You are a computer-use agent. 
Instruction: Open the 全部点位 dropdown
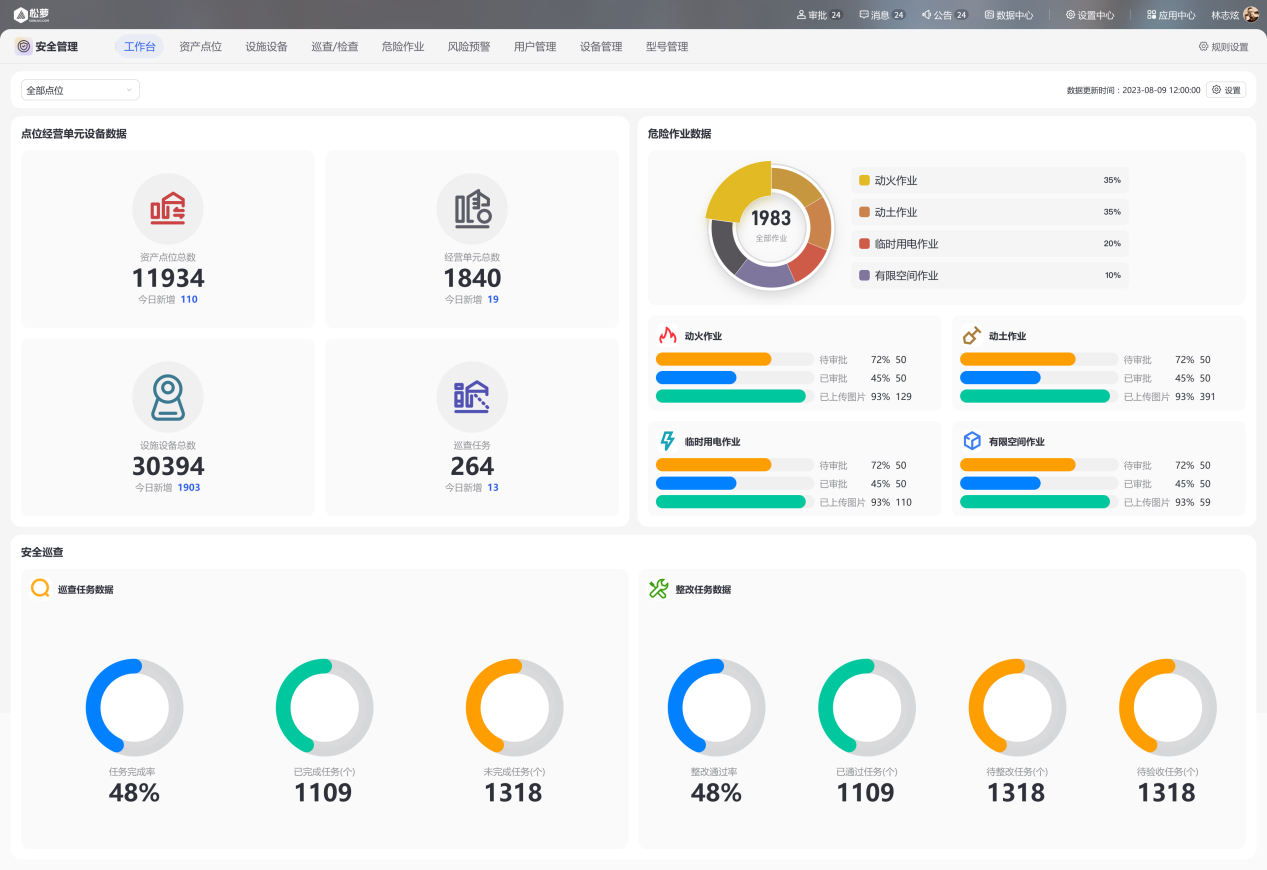[x=80, y=90]
